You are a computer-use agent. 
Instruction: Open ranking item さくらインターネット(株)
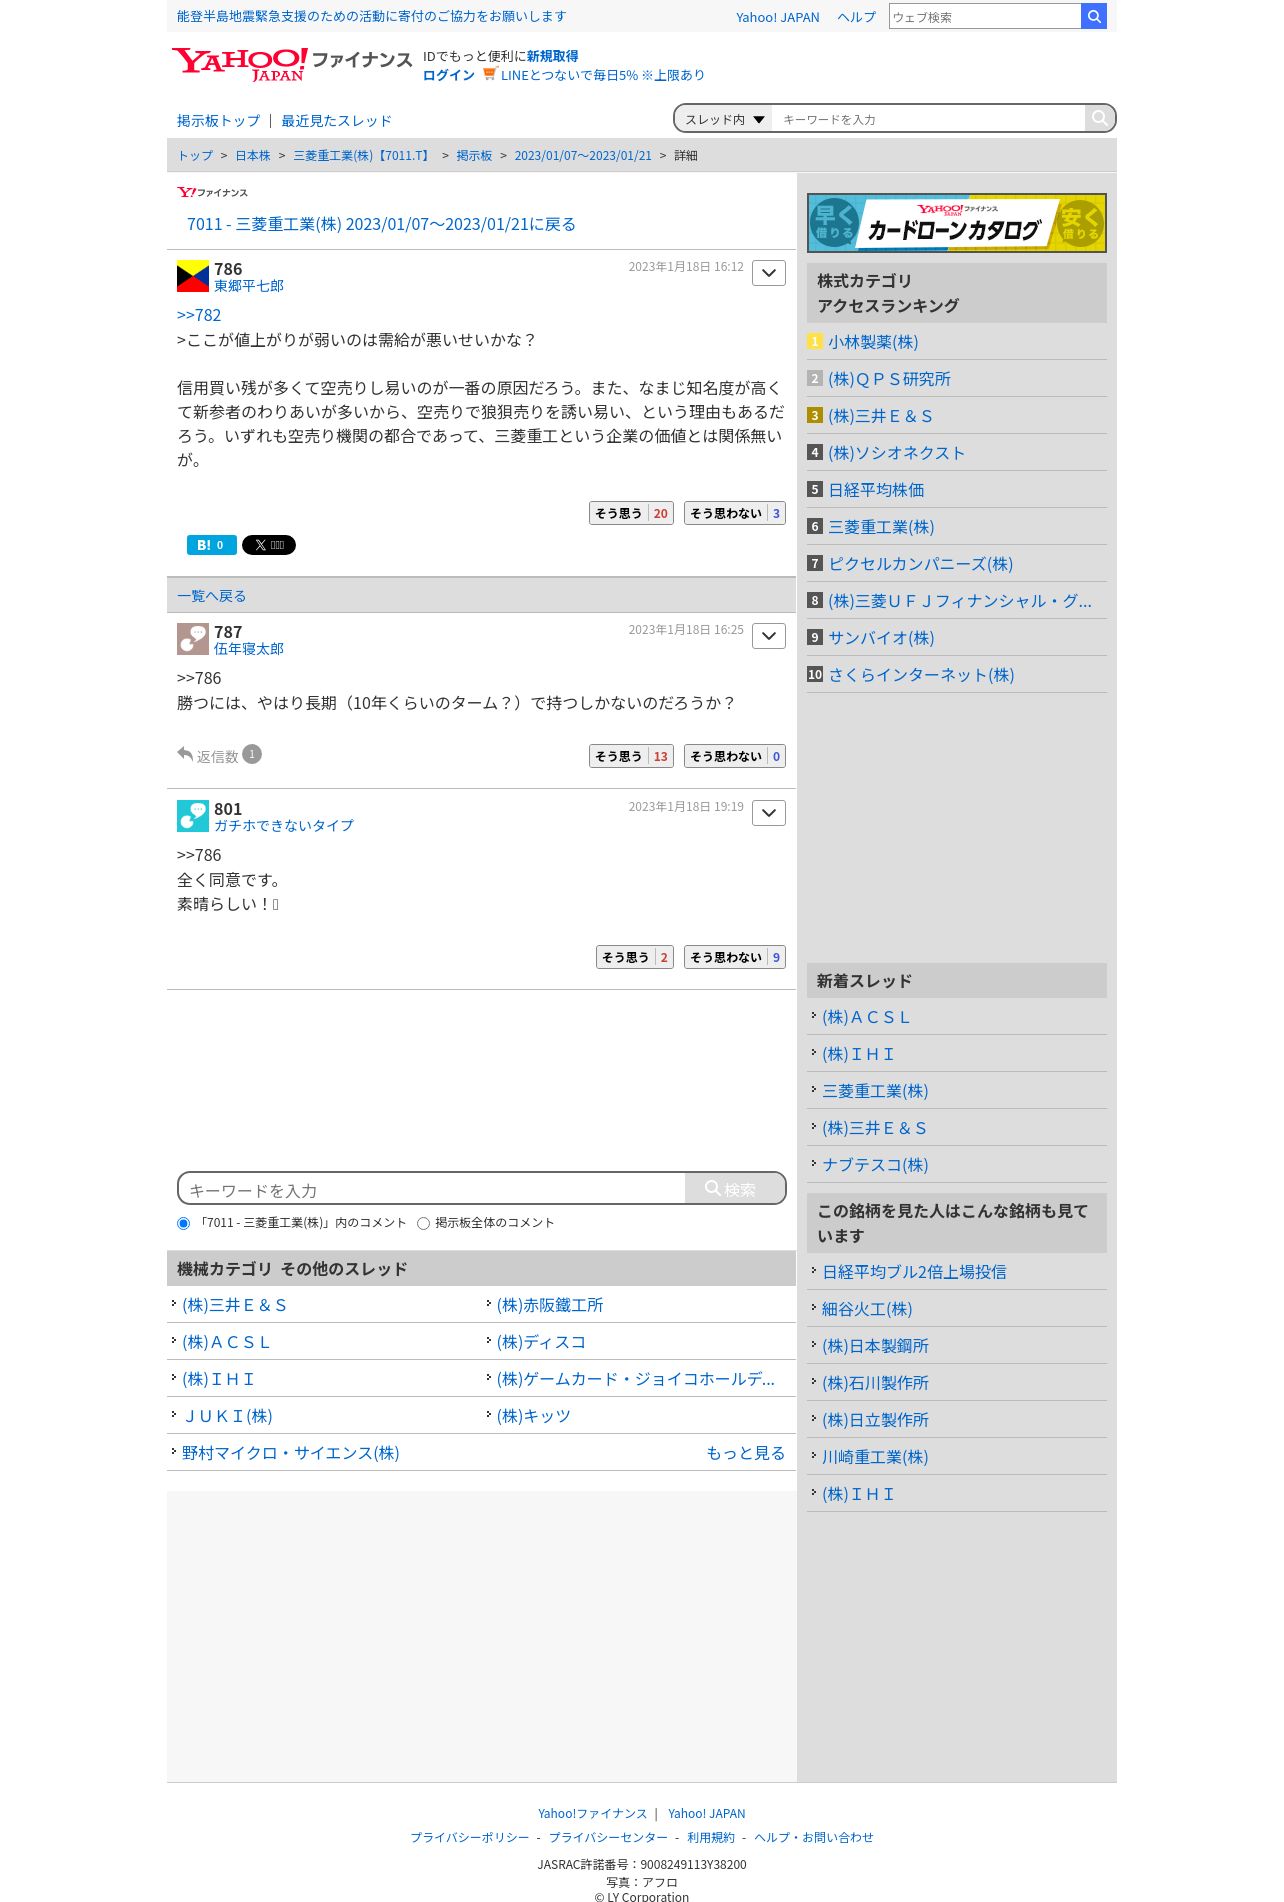tap(921, 675)
